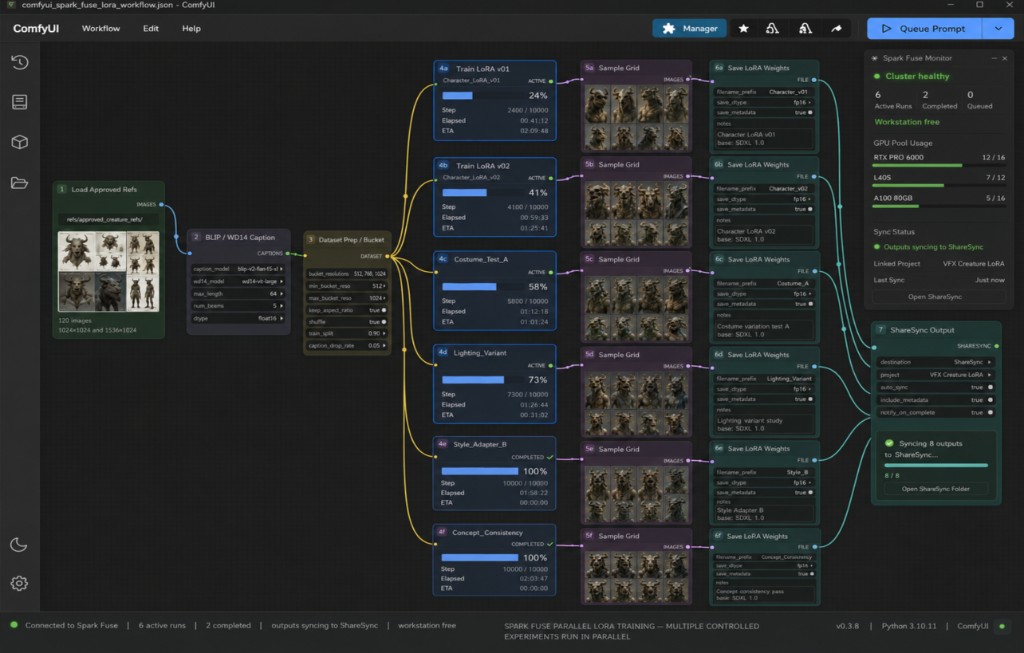
Task: Edit the refs/approved_creature_refs/ path field
Action: coord(108,219)
